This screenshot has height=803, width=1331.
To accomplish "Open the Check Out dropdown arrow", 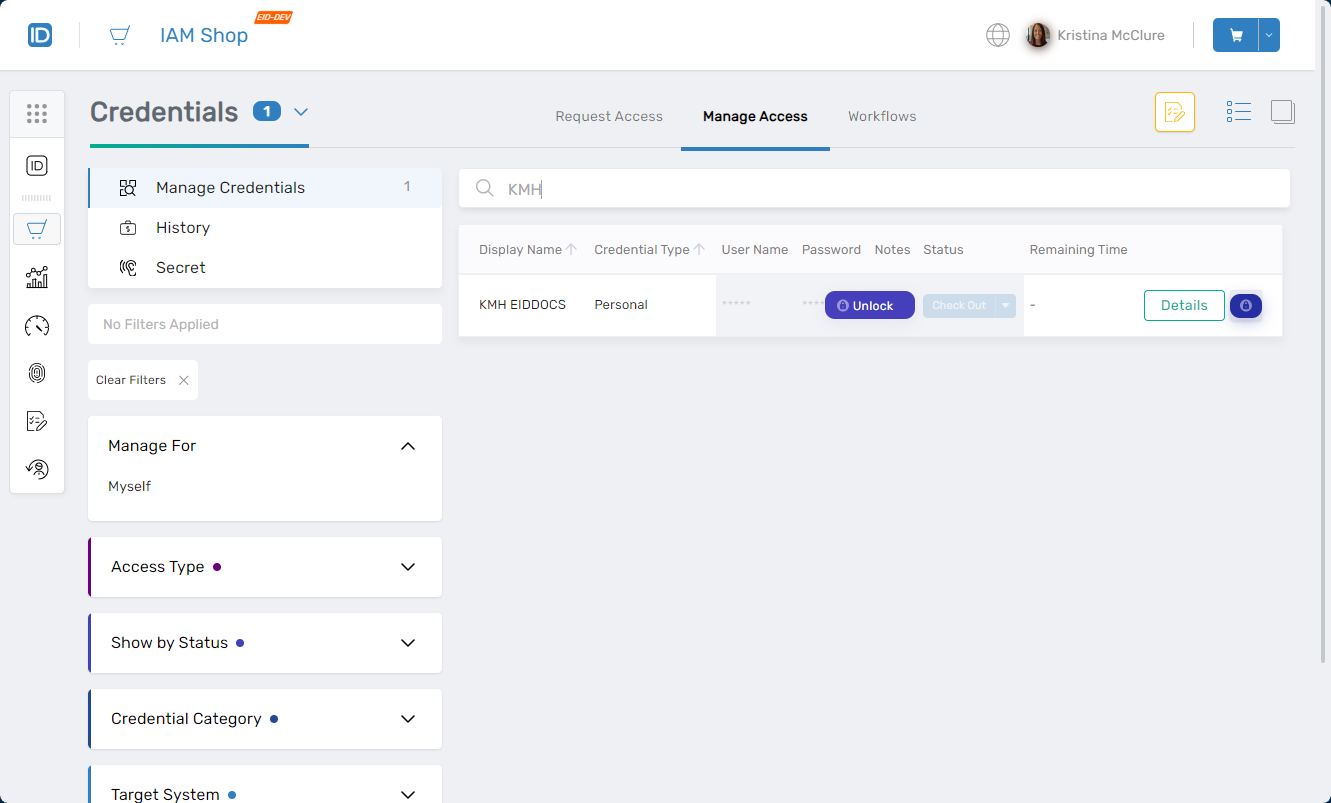I will click(x=1006, y=305).
